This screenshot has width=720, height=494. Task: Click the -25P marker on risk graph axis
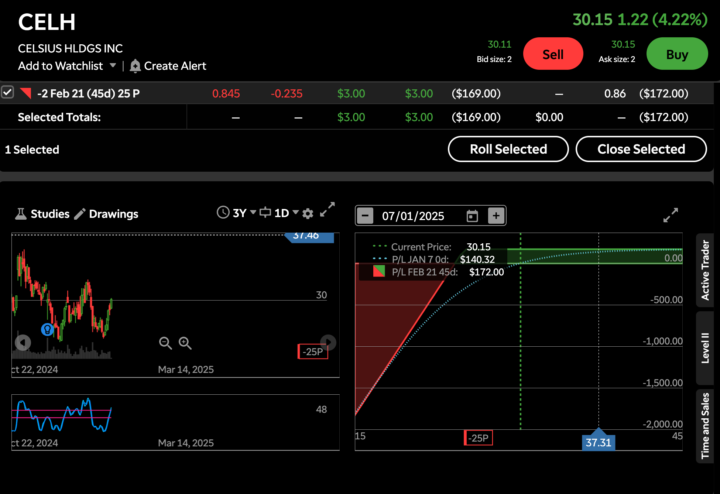pos(478,438)
